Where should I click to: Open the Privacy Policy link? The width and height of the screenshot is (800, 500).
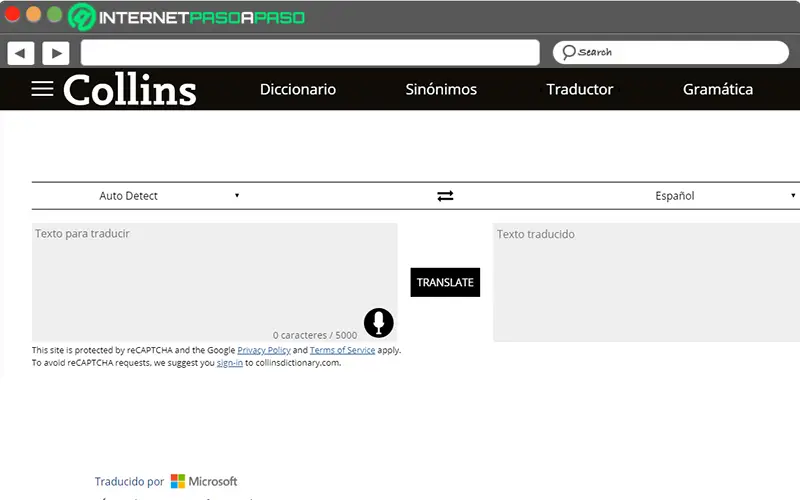(264, 350)
